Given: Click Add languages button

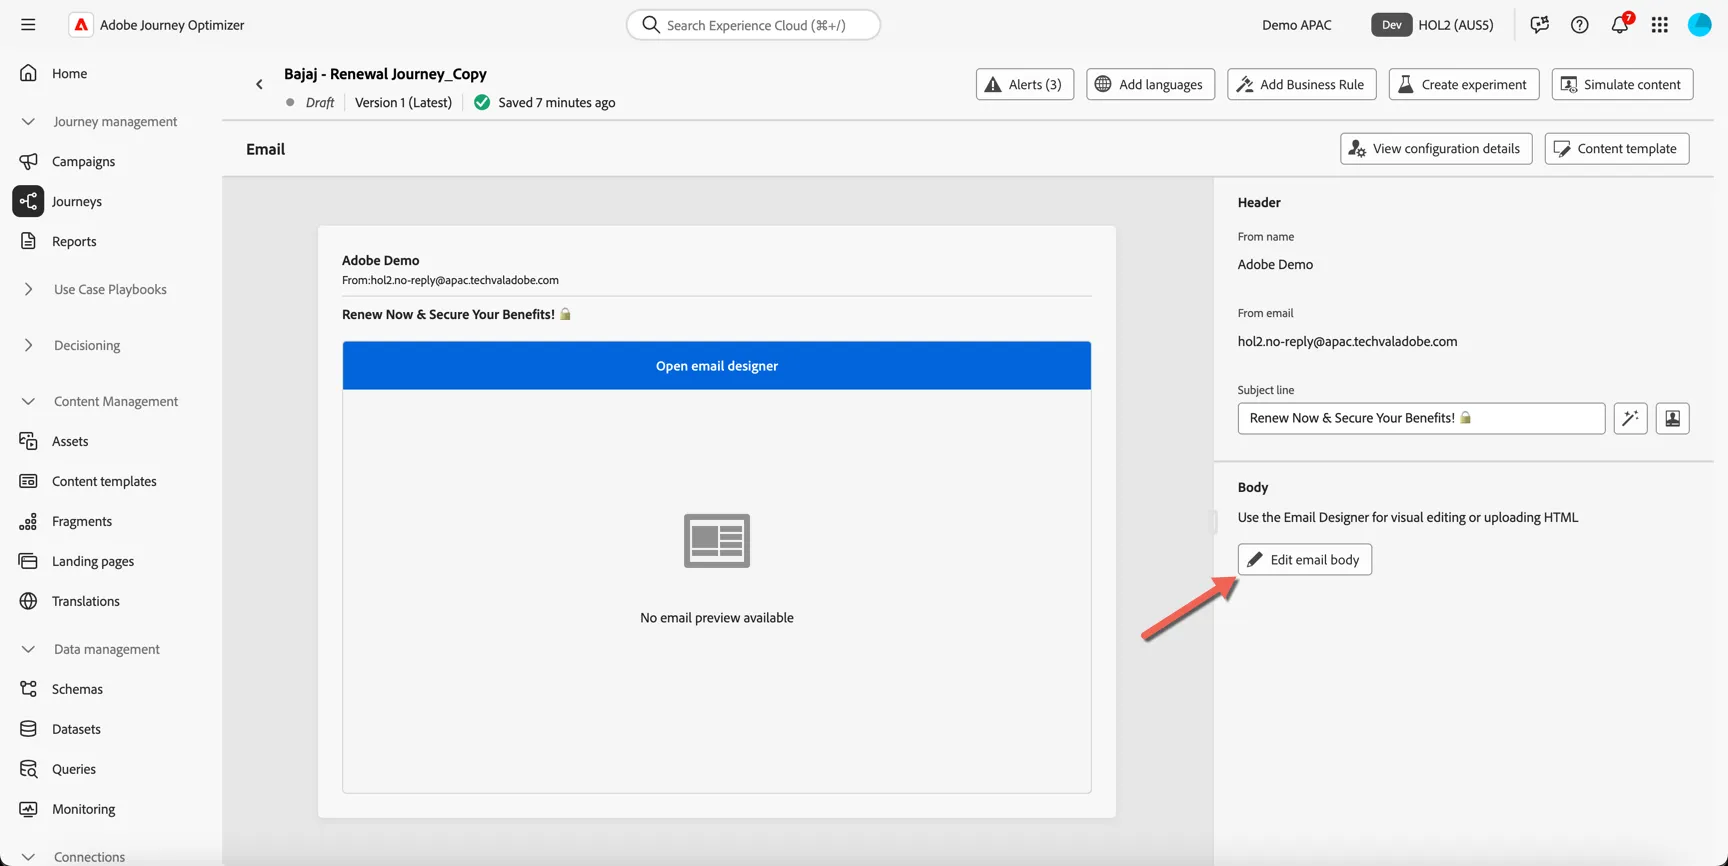Looking at the screenshot, I should (1150, 84).
